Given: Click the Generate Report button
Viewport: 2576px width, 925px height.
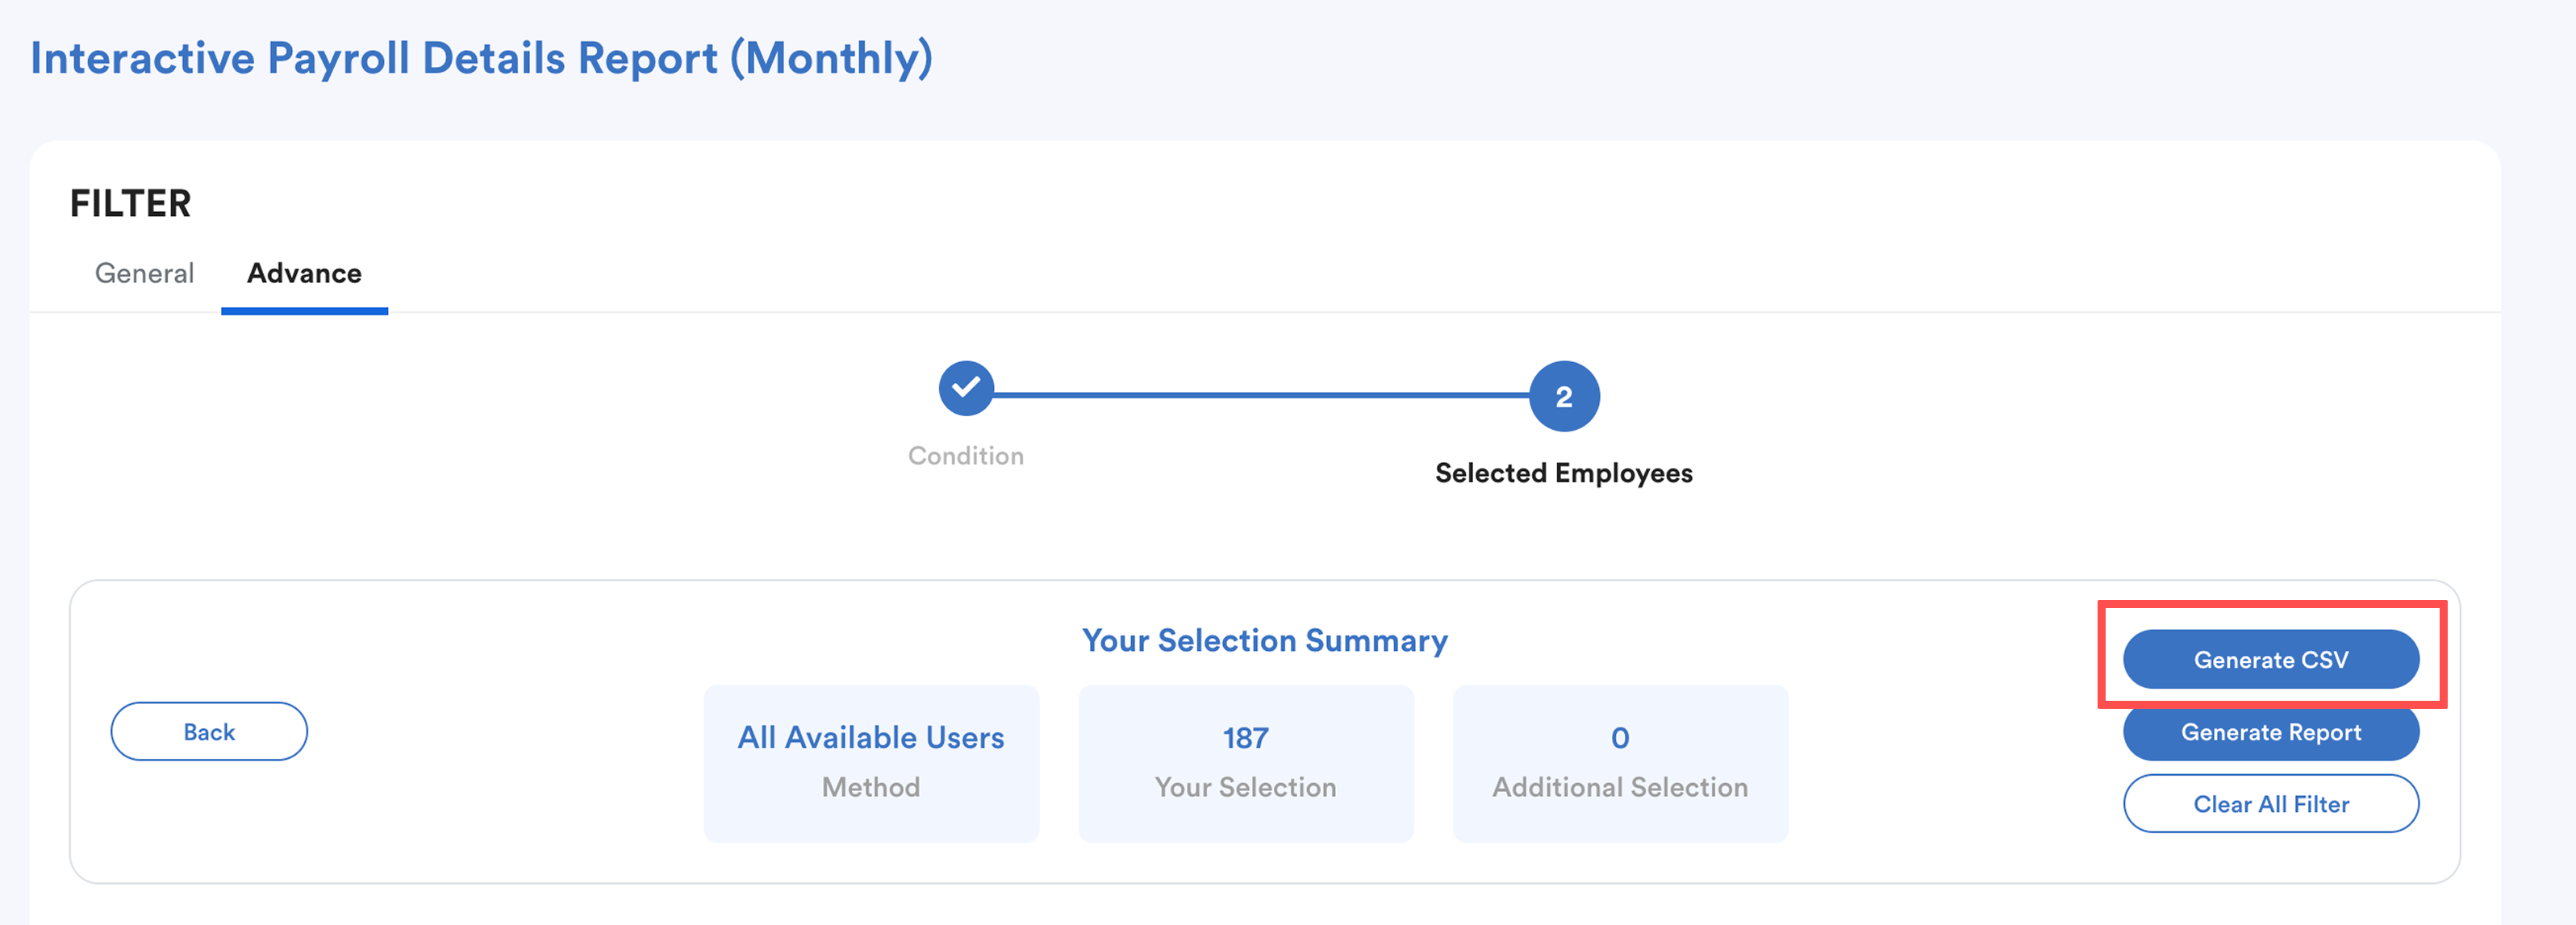Looking at the screenshot, I should pos(2270,733).
